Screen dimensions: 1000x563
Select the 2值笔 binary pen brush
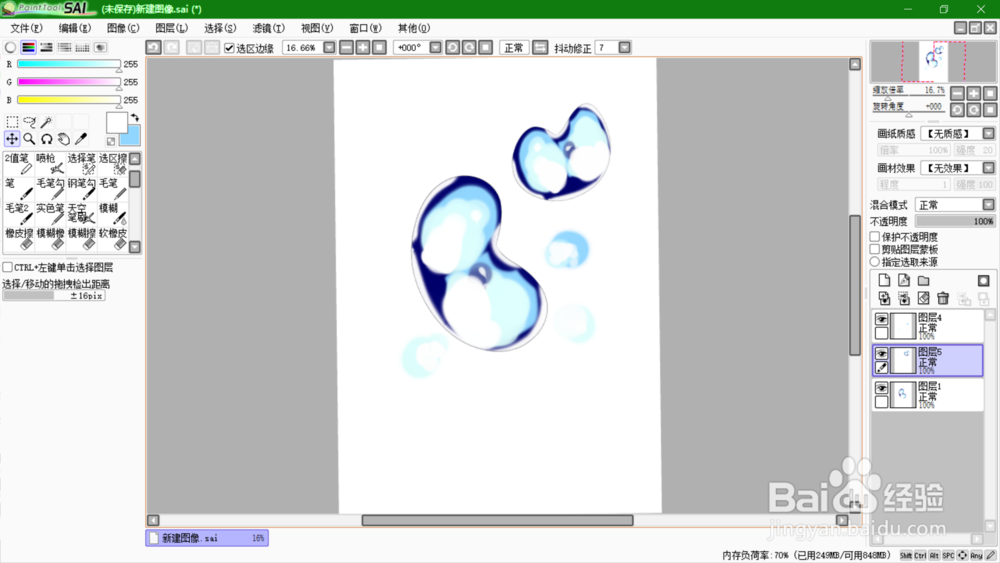click(18, 163)
